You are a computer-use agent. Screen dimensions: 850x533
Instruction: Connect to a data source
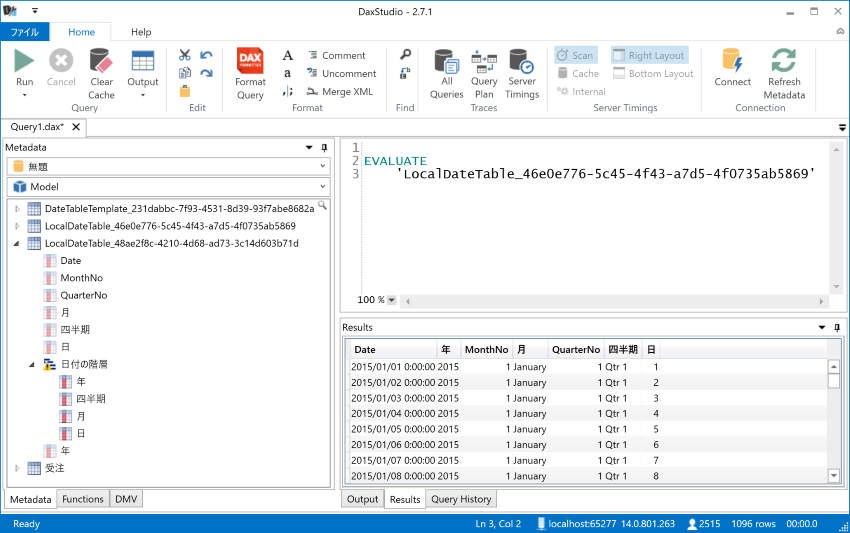pos(732,68)
